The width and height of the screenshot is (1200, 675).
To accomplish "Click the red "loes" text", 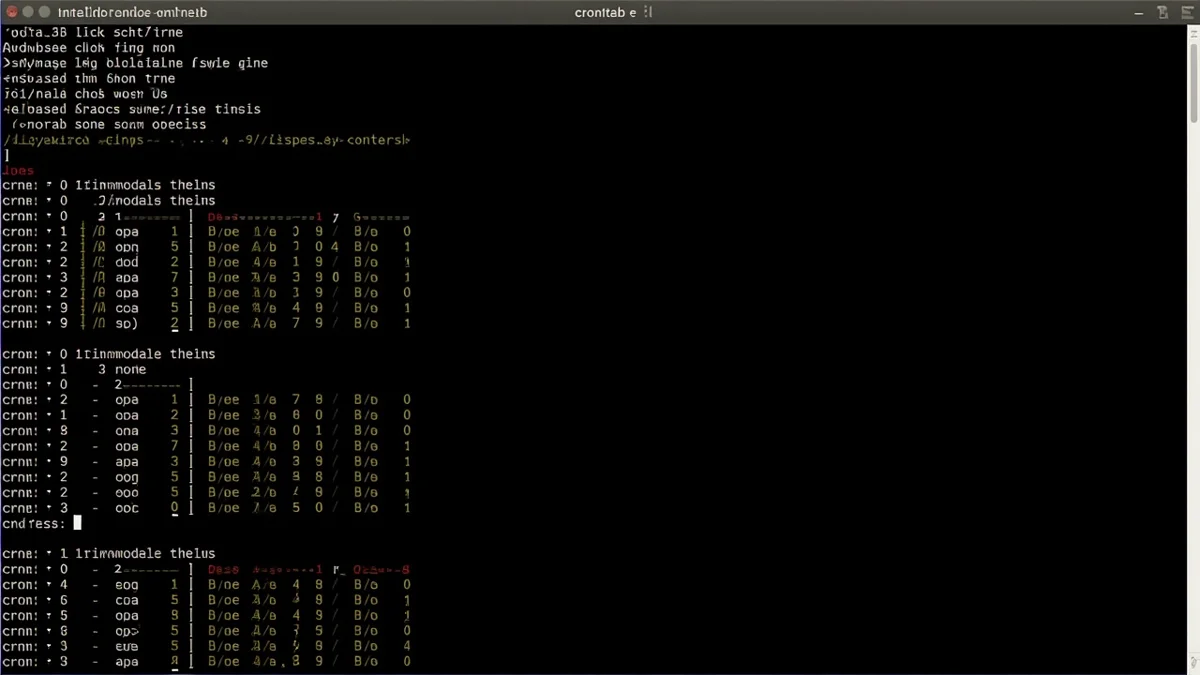I will point(18,170).
